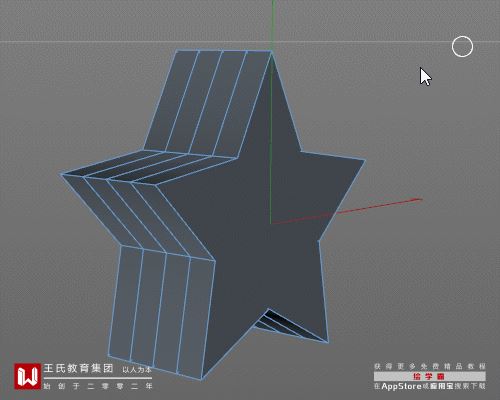
Task: Grab the red X-axis handle arrow
Action: click(x=417, y=200)
